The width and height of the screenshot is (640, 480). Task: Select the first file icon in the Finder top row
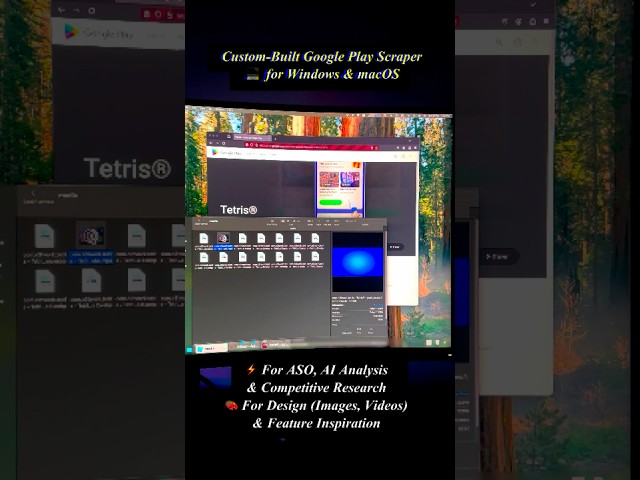point(204,238)
